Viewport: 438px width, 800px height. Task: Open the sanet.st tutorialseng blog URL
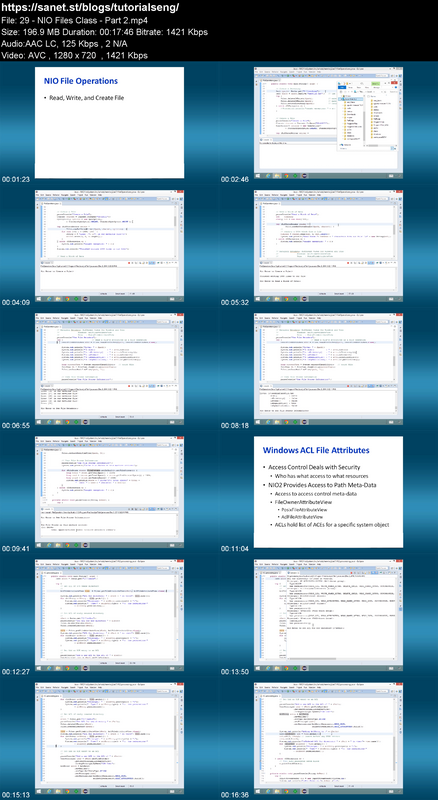click(x=90, y=8)
